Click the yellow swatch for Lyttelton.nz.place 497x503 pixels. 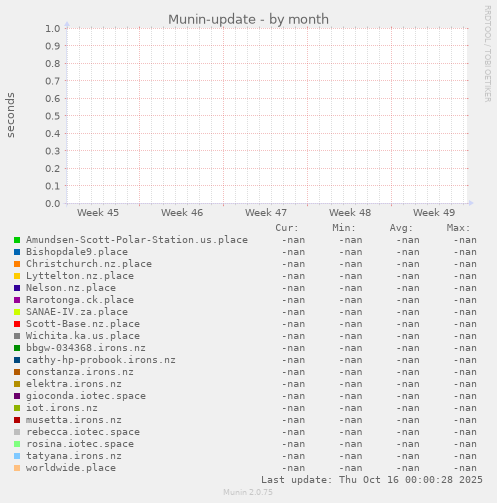(x=17, y=276)
